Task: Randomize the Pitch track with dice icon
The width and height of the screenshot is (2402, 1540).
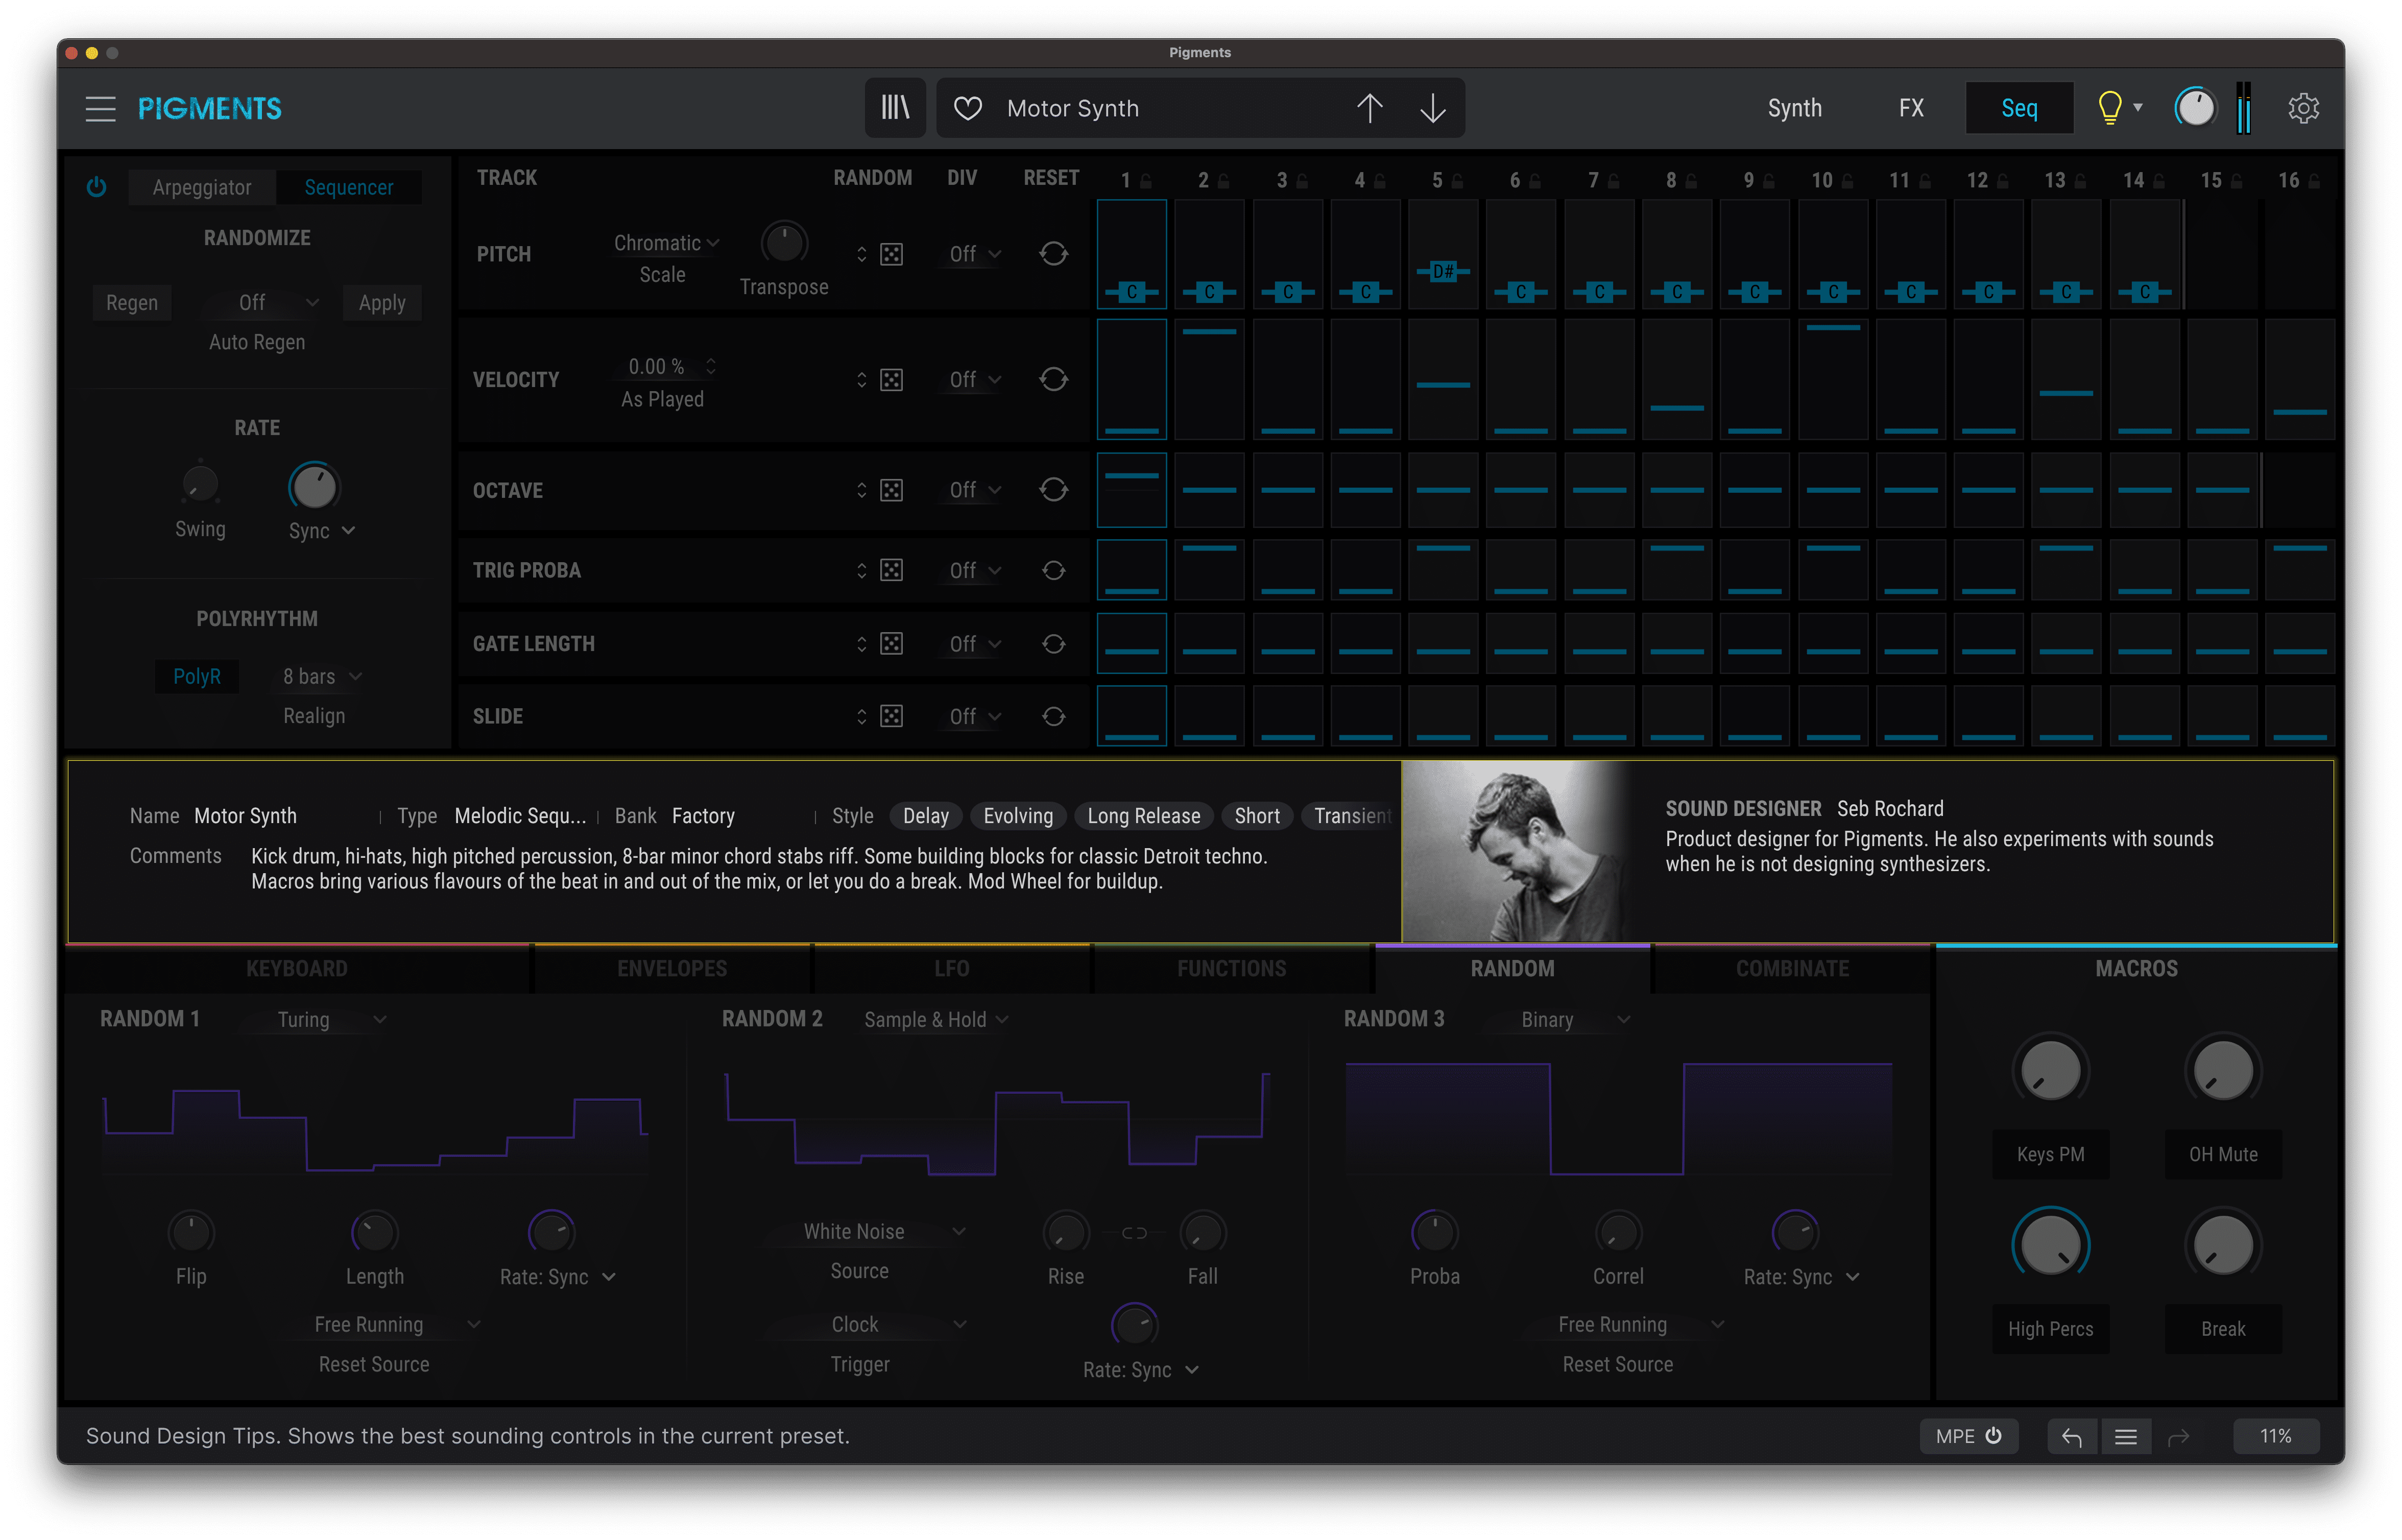Action: (x=891, y=254)
